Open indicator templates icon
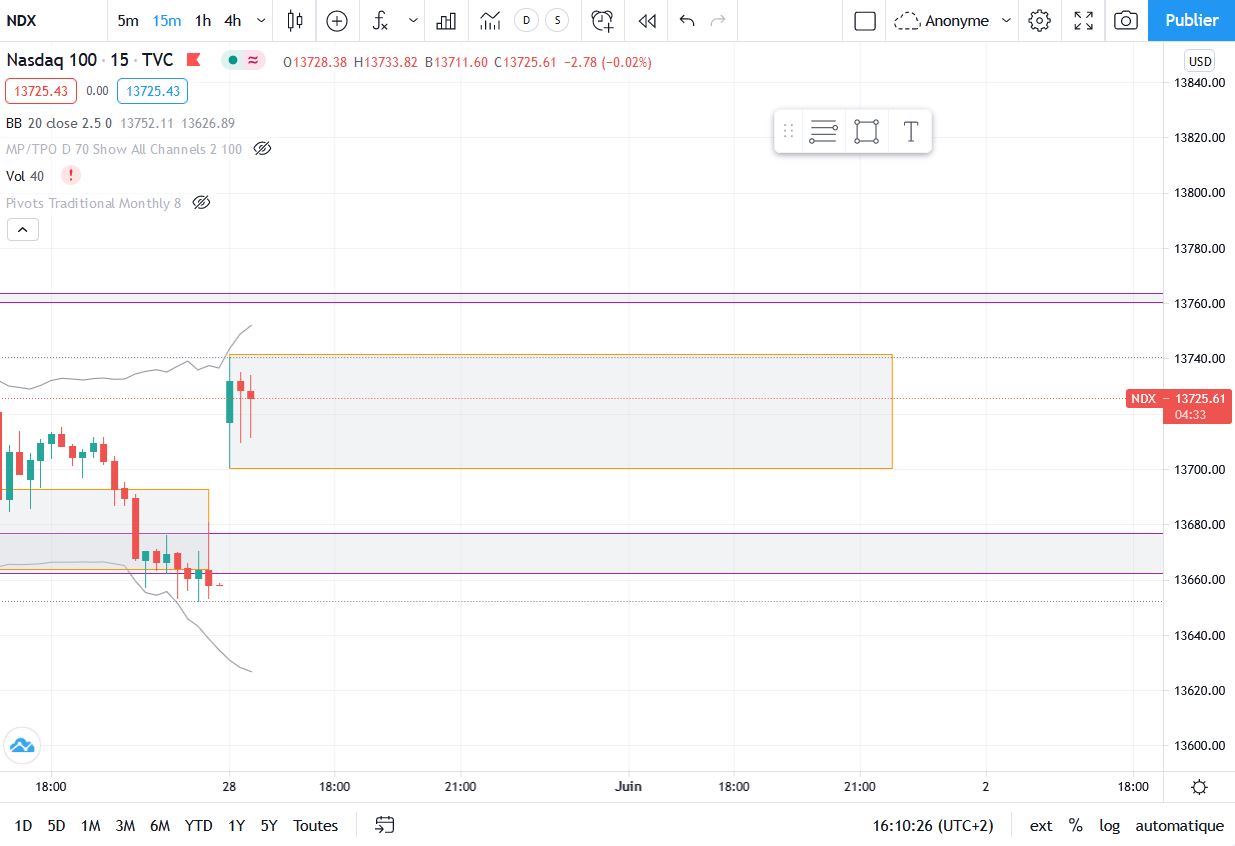This screenshot has width=1235, height=846. [490, 20]
